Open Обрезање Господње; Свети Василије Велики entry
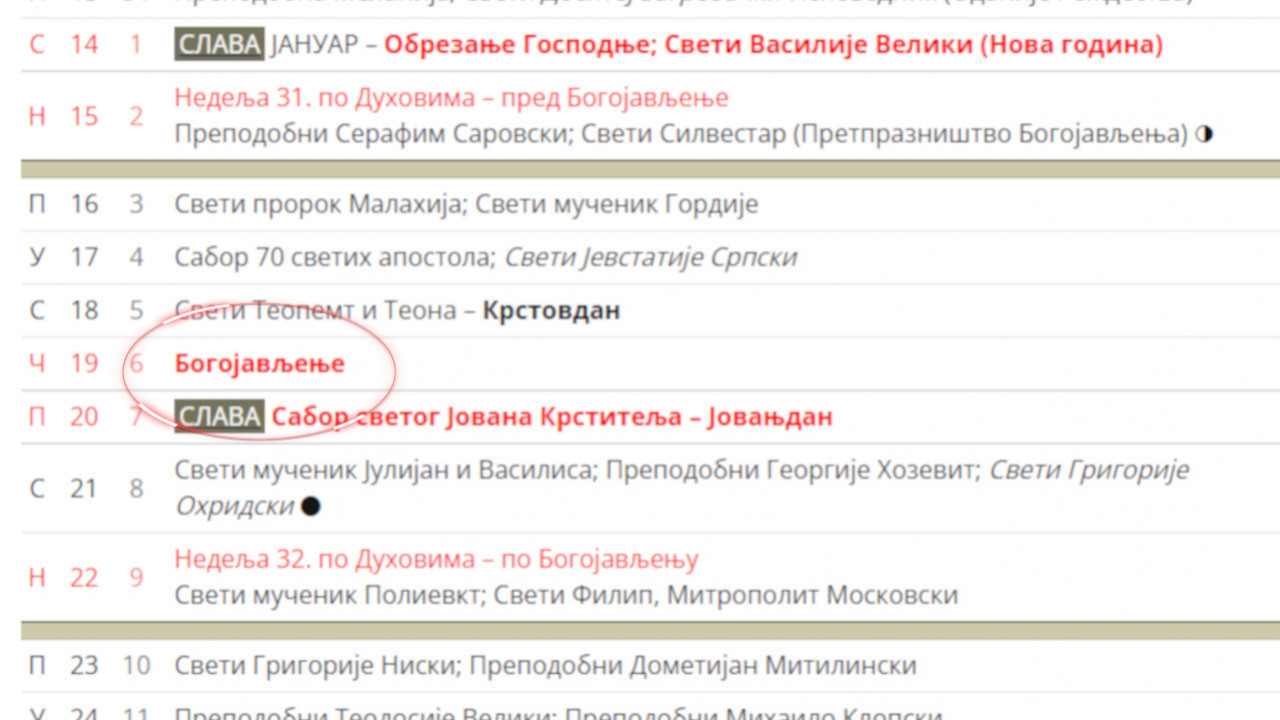The width and height of the screenshot is (1280, 720). [x=772, y=45]
